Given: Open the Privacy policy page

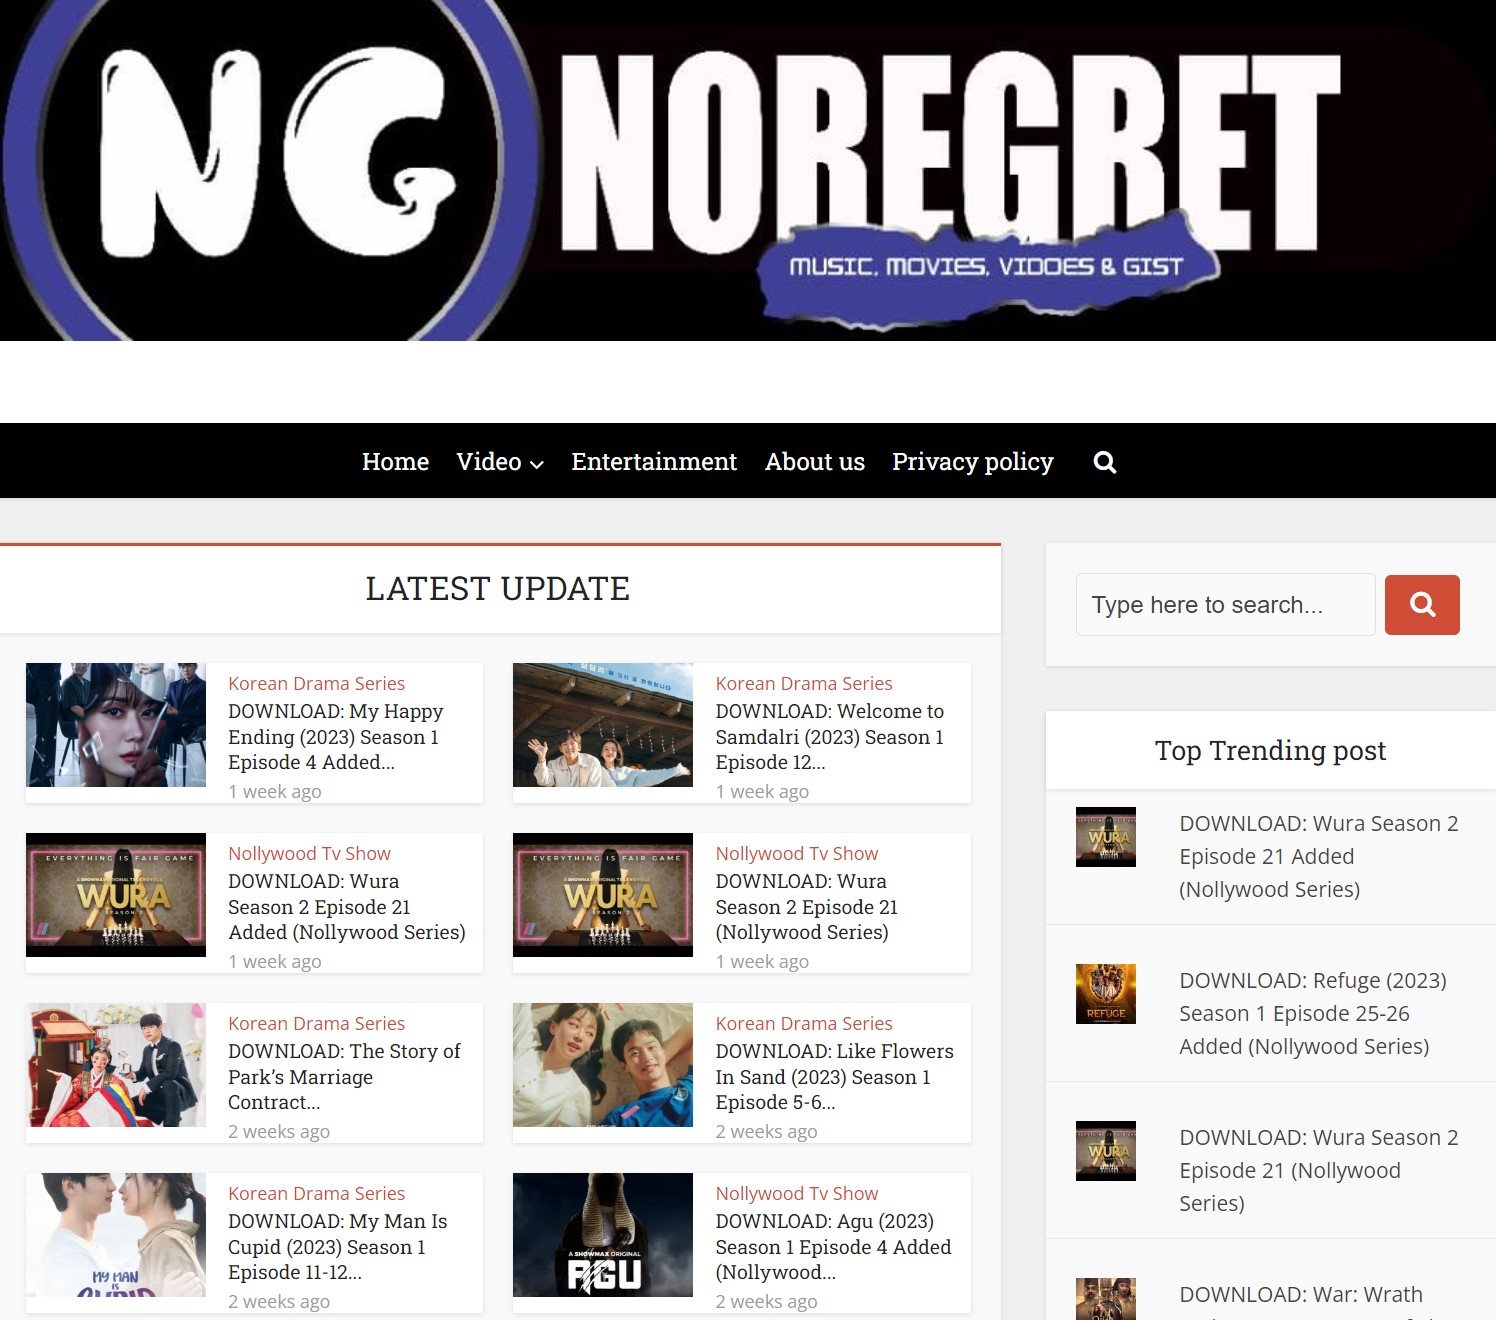Looking at the screenshot, I should click(x=973, y=462).
